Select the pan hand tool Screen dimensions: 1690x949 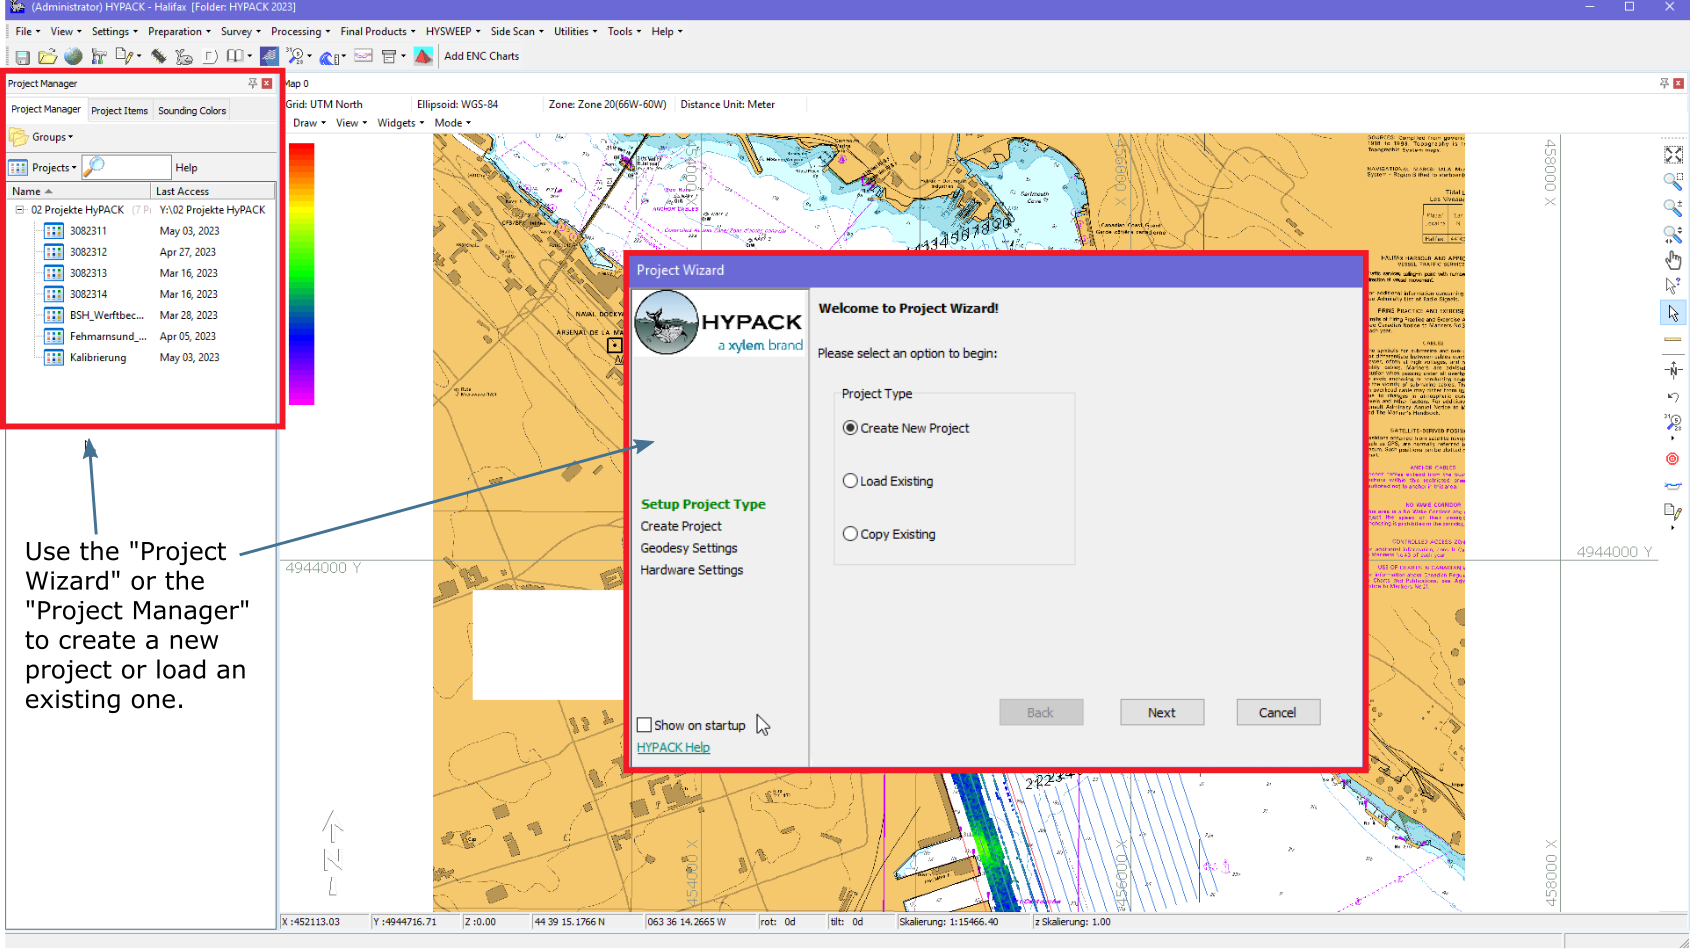click(x=1673, y=260)
